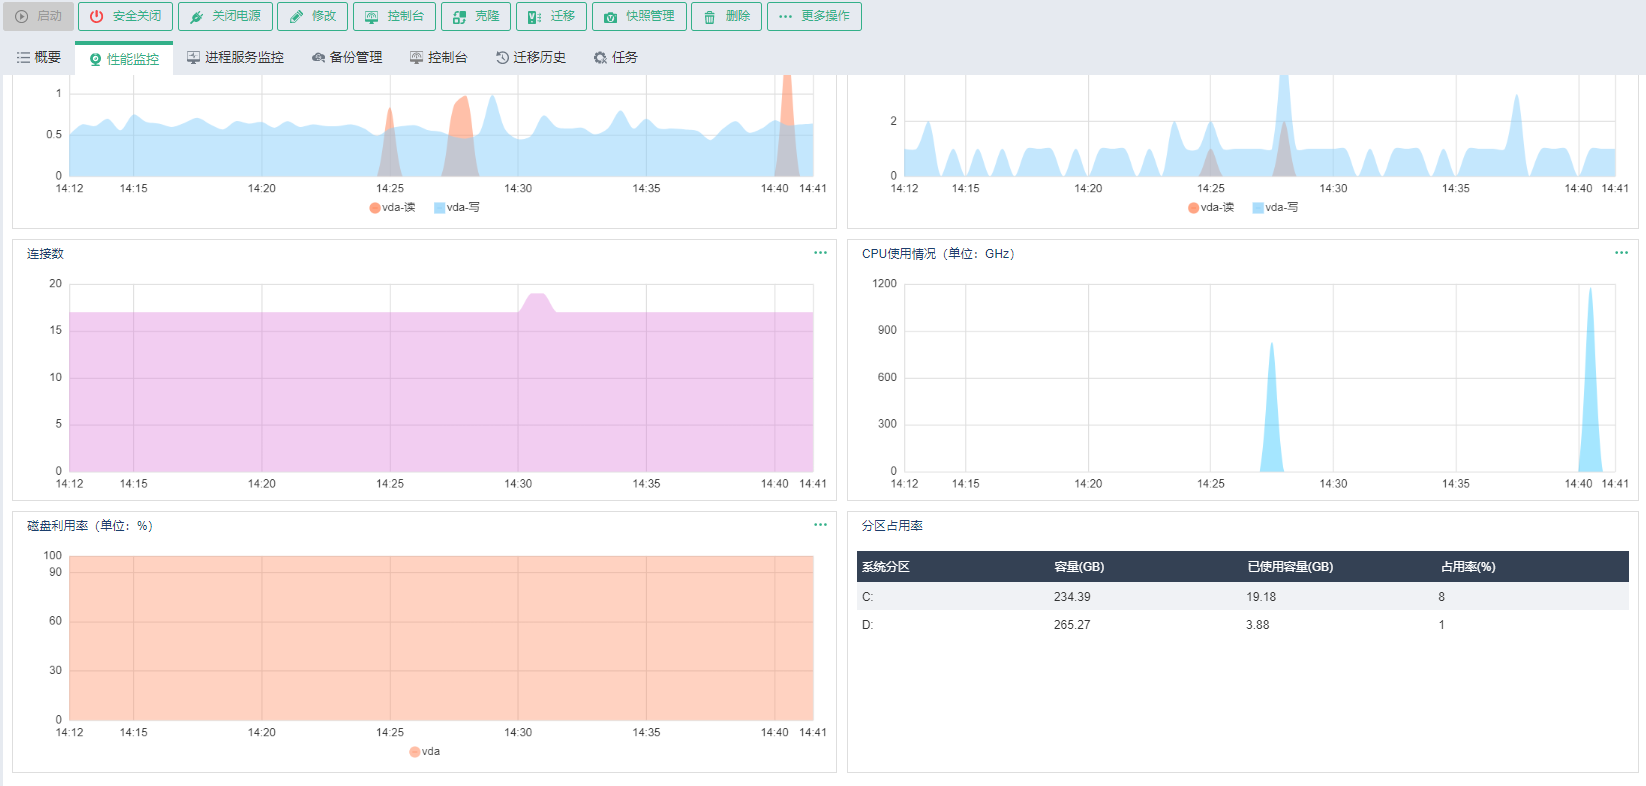Click the 修改 pencil edit button
The width and height of the screenshot is (1646, 786).
pos(313,17)
